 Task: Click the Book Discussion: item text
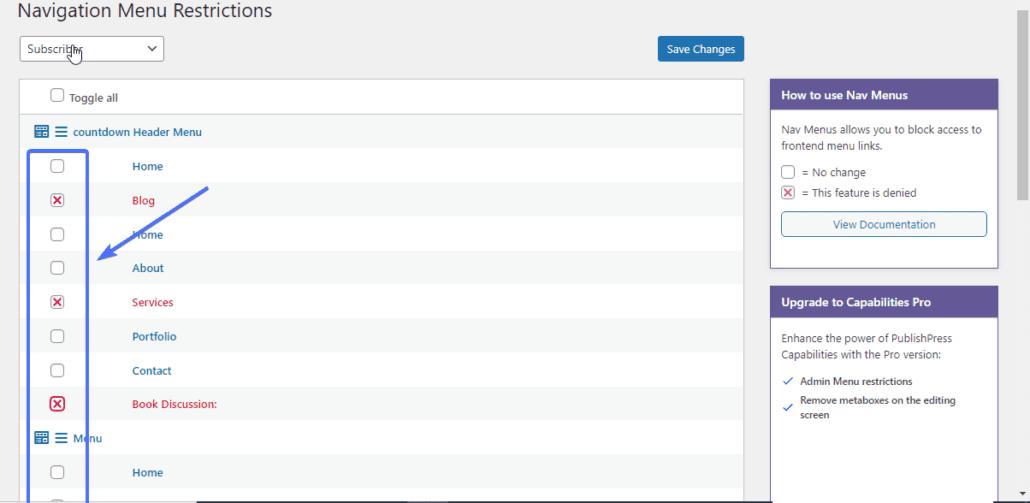(175, 405)
